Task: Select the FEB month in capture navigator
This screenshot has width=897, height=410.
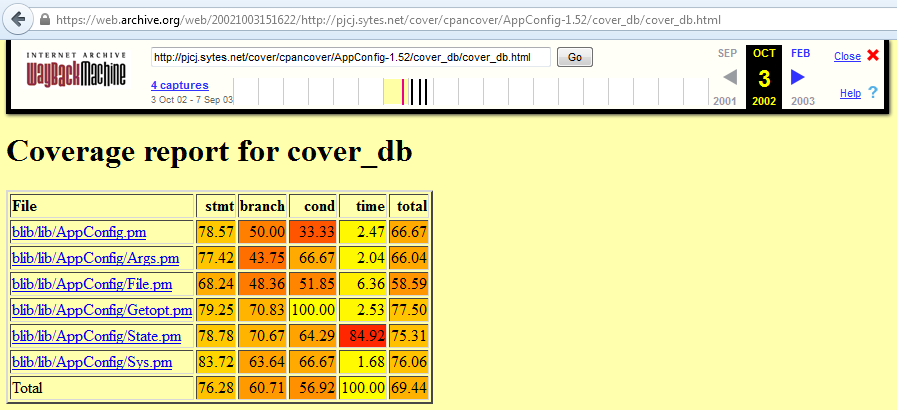Action: [800, 53]
